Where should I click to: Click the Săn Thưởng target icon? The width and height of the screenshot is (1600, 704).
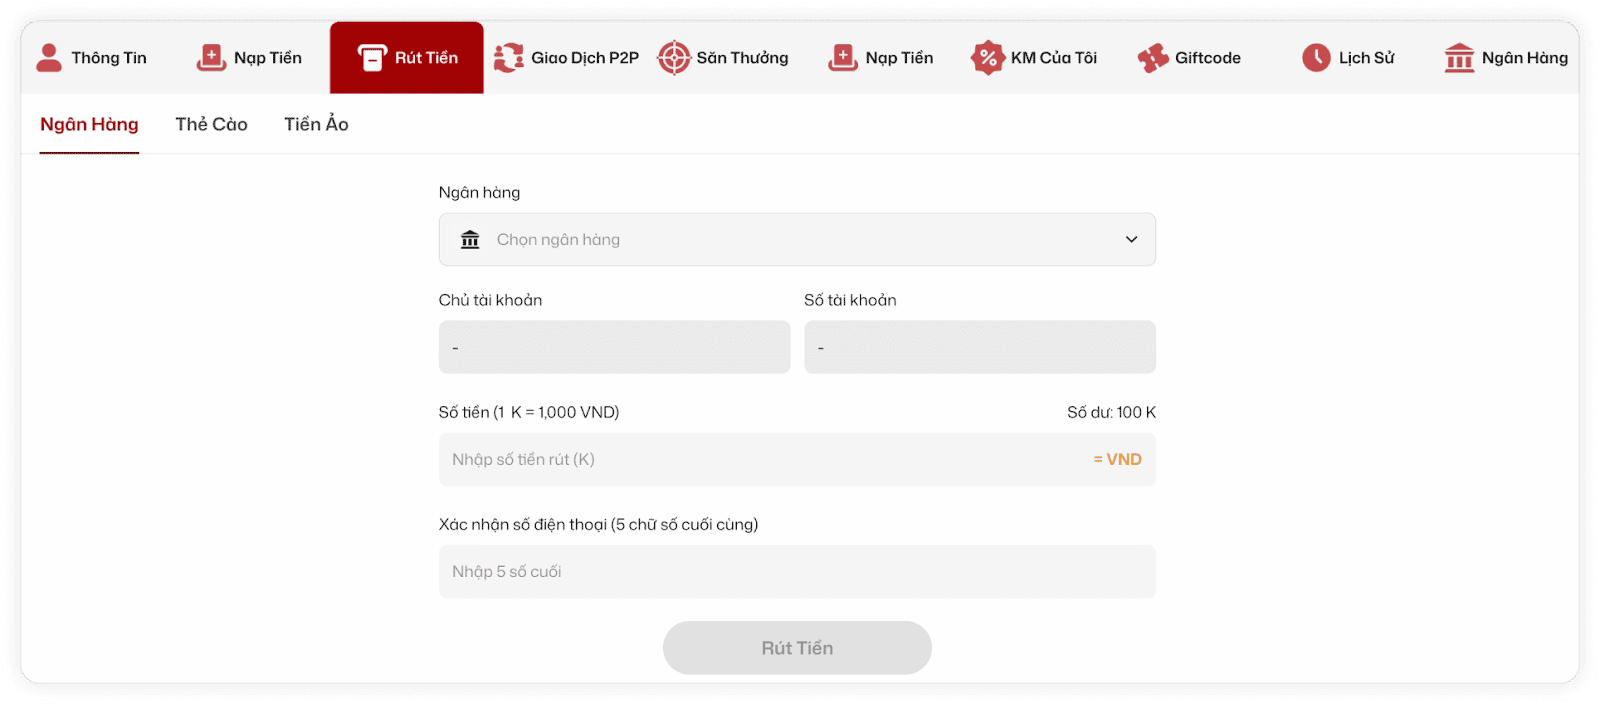click(674, 58)
